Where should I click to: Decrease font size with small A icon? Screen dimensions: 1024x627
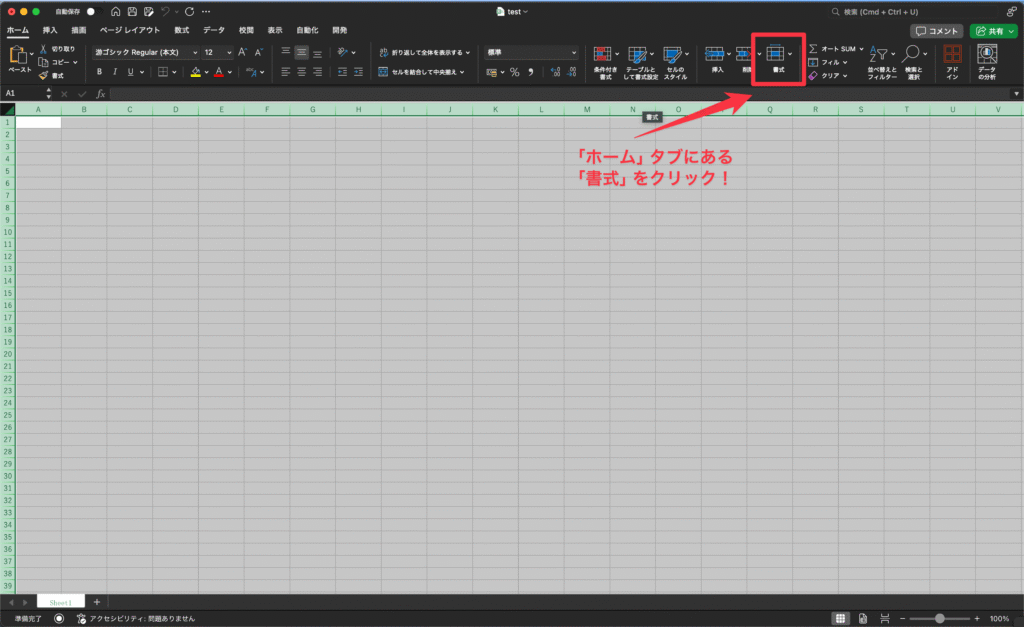point(259,52)
